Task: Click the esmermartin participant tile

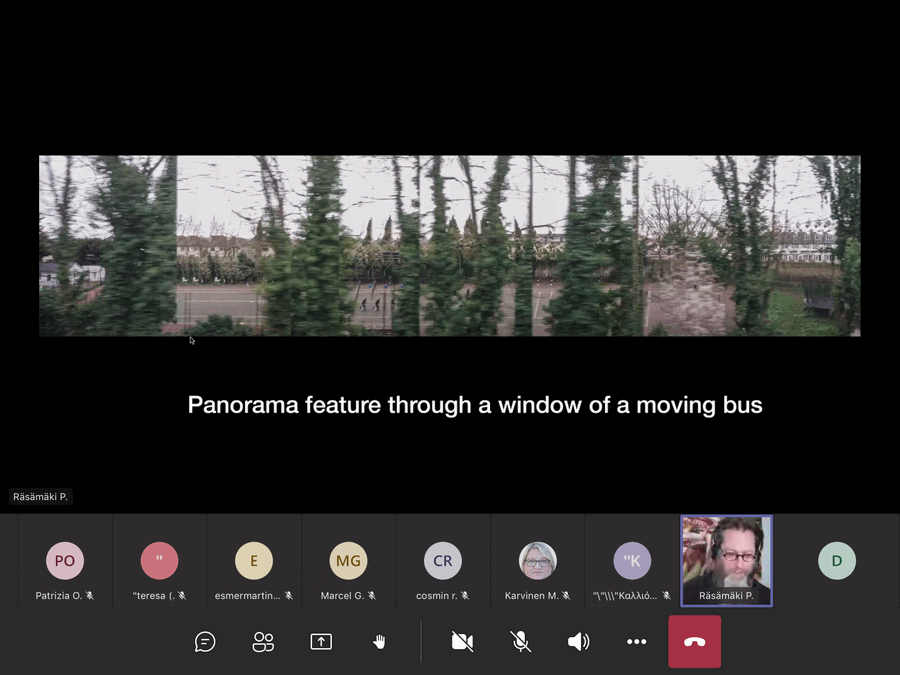Action: coord(254,561)
